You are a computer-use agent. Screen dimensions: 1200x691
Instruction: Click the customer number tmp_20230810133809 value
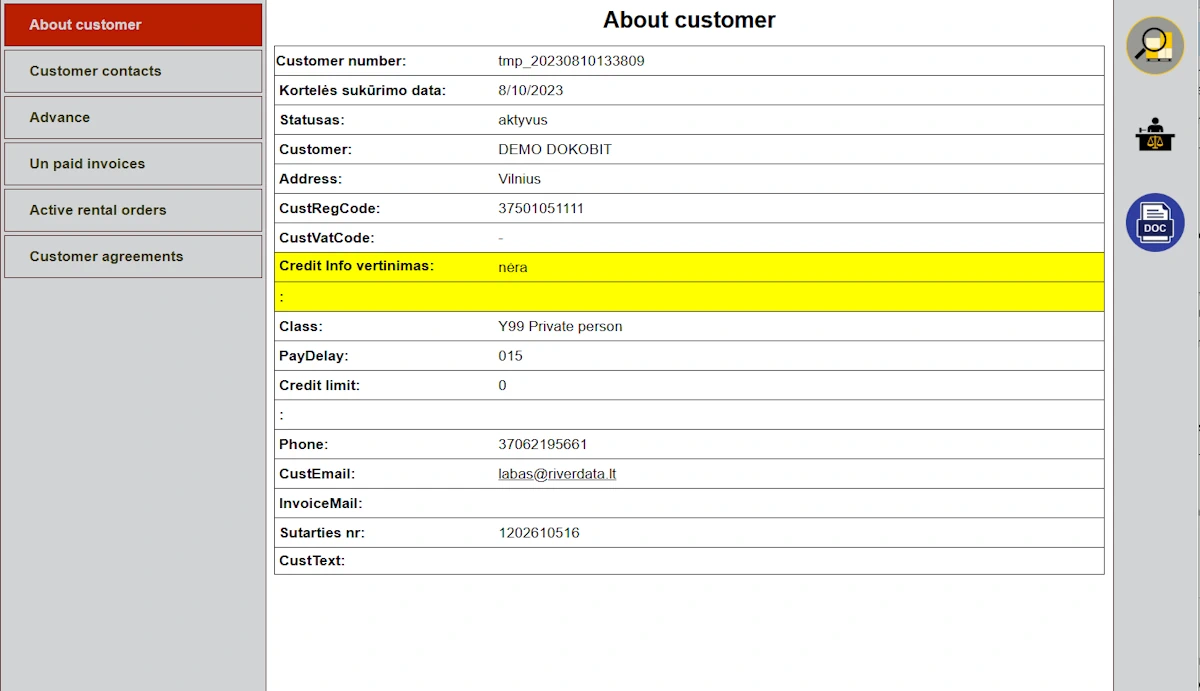click(571, 61)
